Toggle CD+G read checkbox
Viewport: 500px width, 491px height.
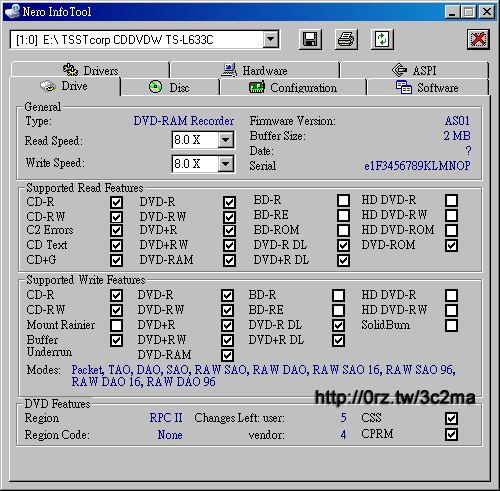pyautogui.click(x=116, y=260)
